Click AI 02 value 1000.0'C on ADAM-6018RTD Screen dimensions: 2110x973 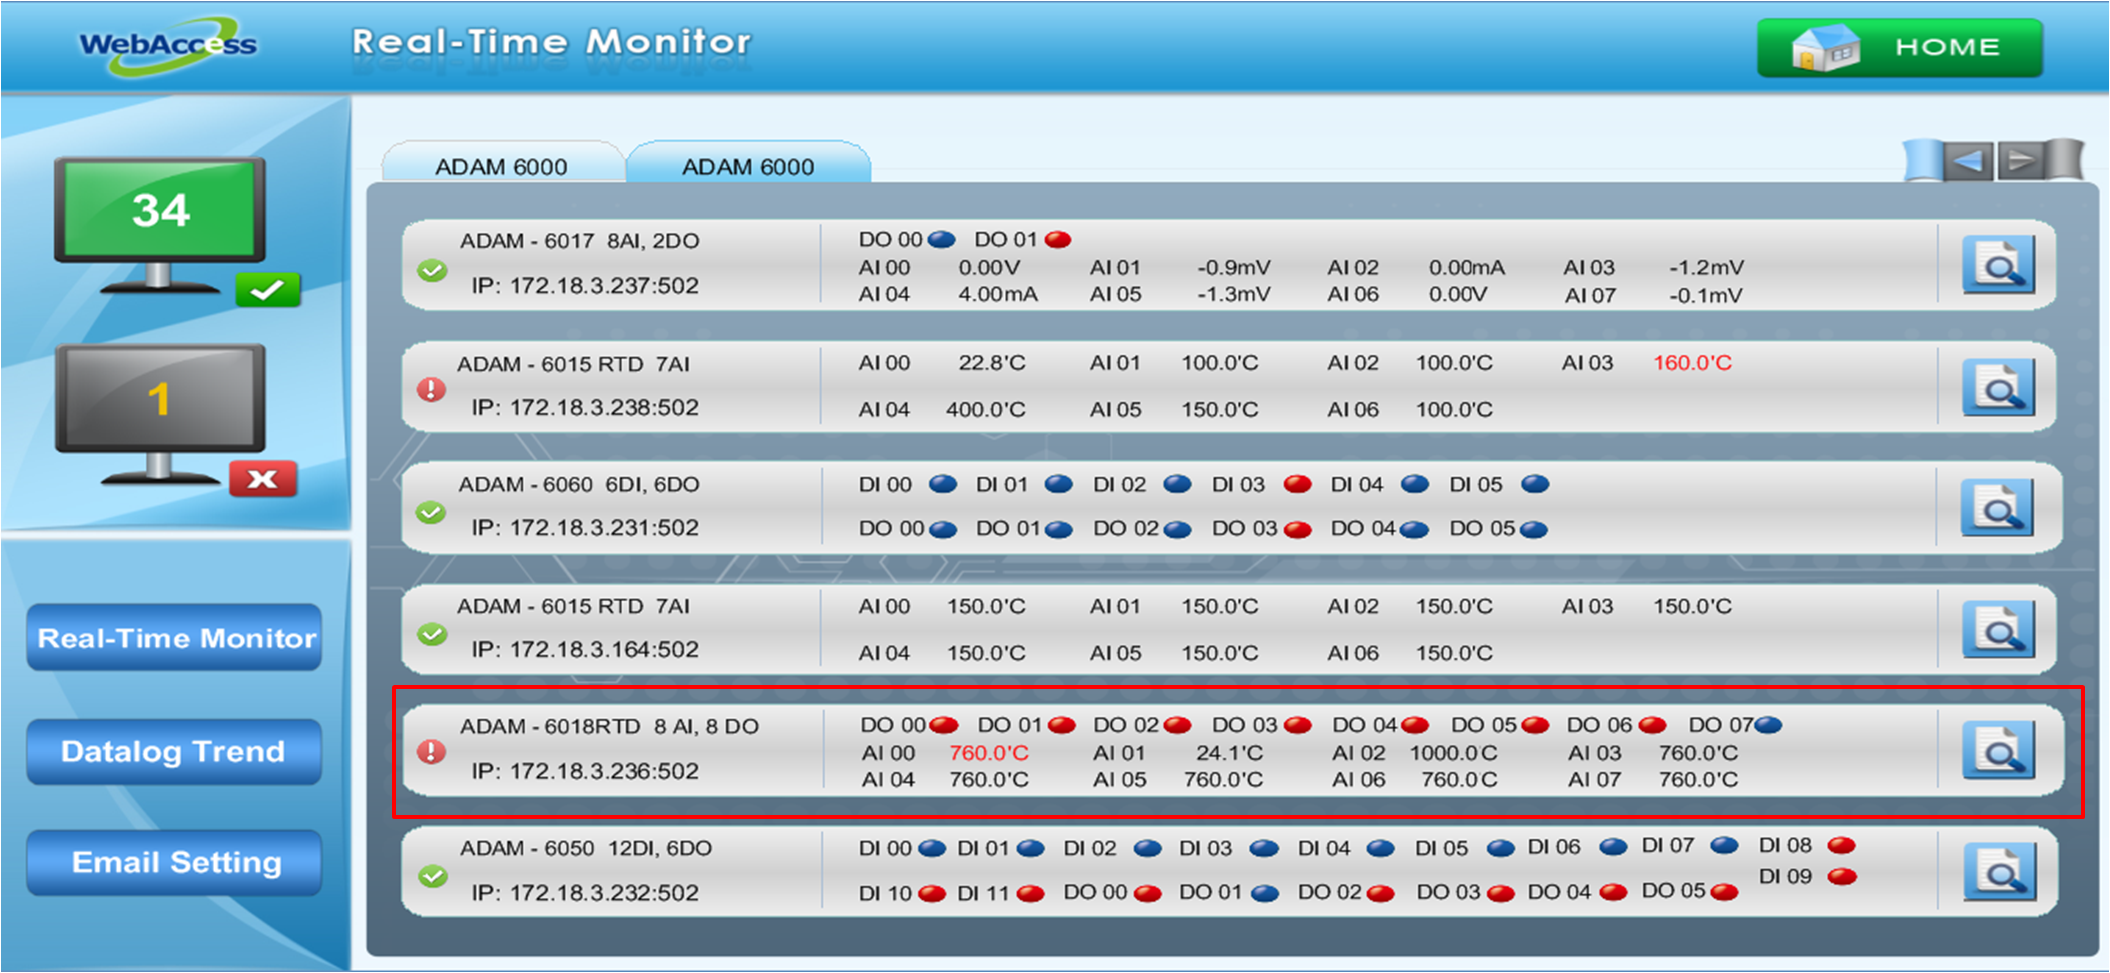click(1454, 753)
